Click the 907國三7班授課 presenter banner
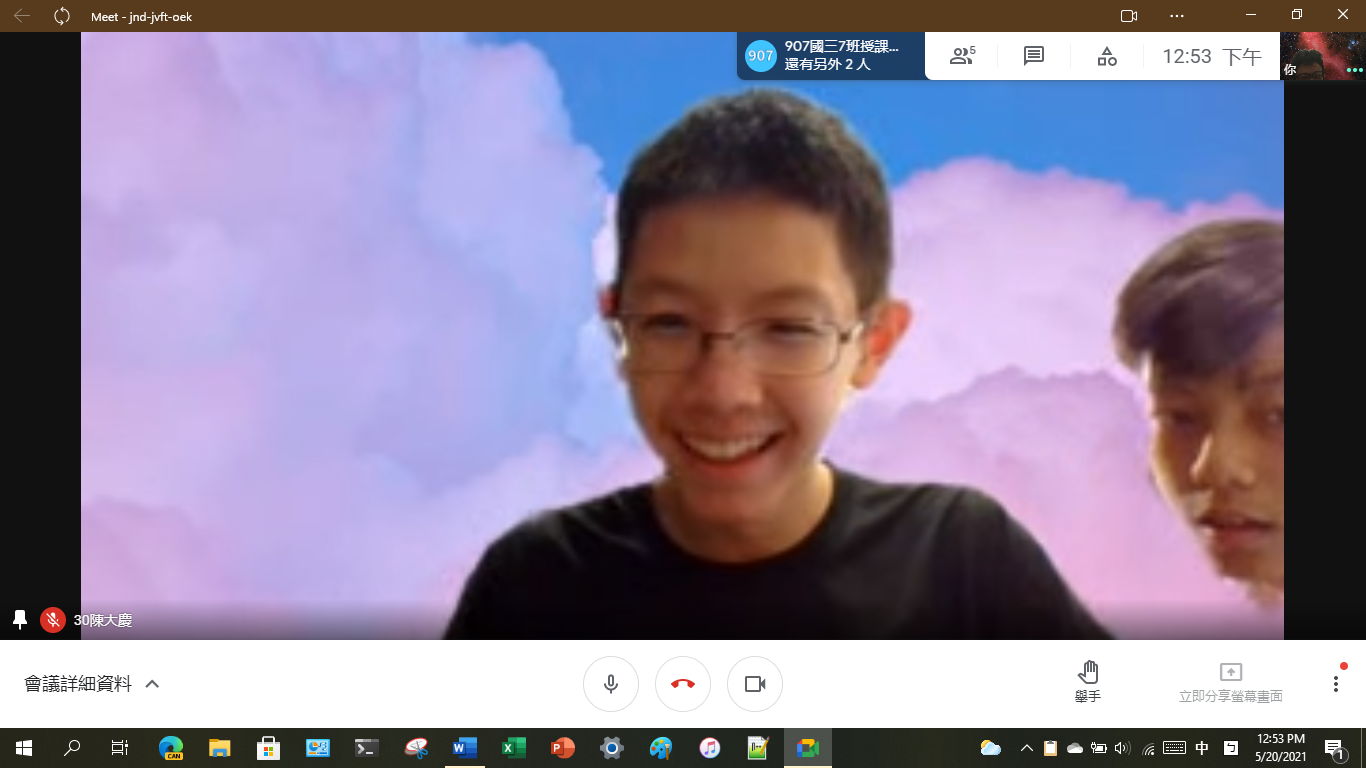Image resolution: width=1366 pixels, height=768 pixels. coord(831,55)
